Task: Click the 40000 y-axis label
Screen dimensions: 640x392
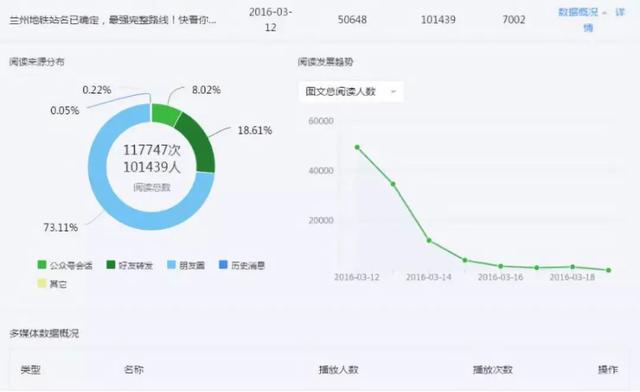Action: (321, 171)
